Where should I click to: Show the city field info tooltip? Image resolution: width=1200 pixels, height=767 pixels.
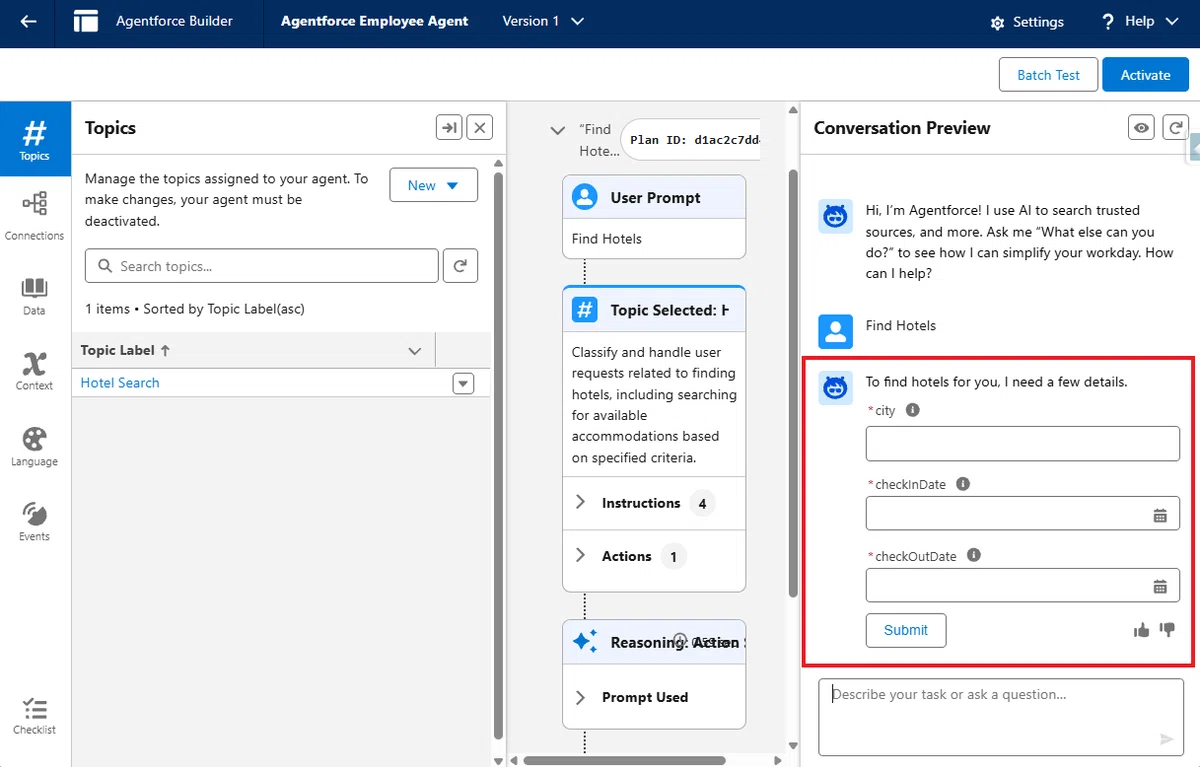point(912,410)
